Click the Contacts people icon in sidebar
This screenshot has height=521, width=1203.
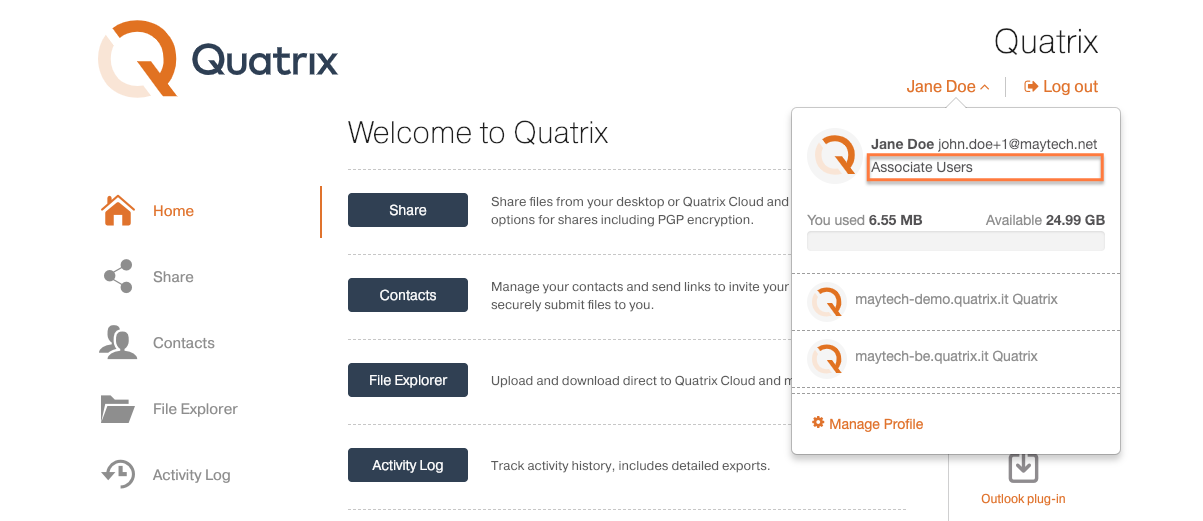coord(118,343)
